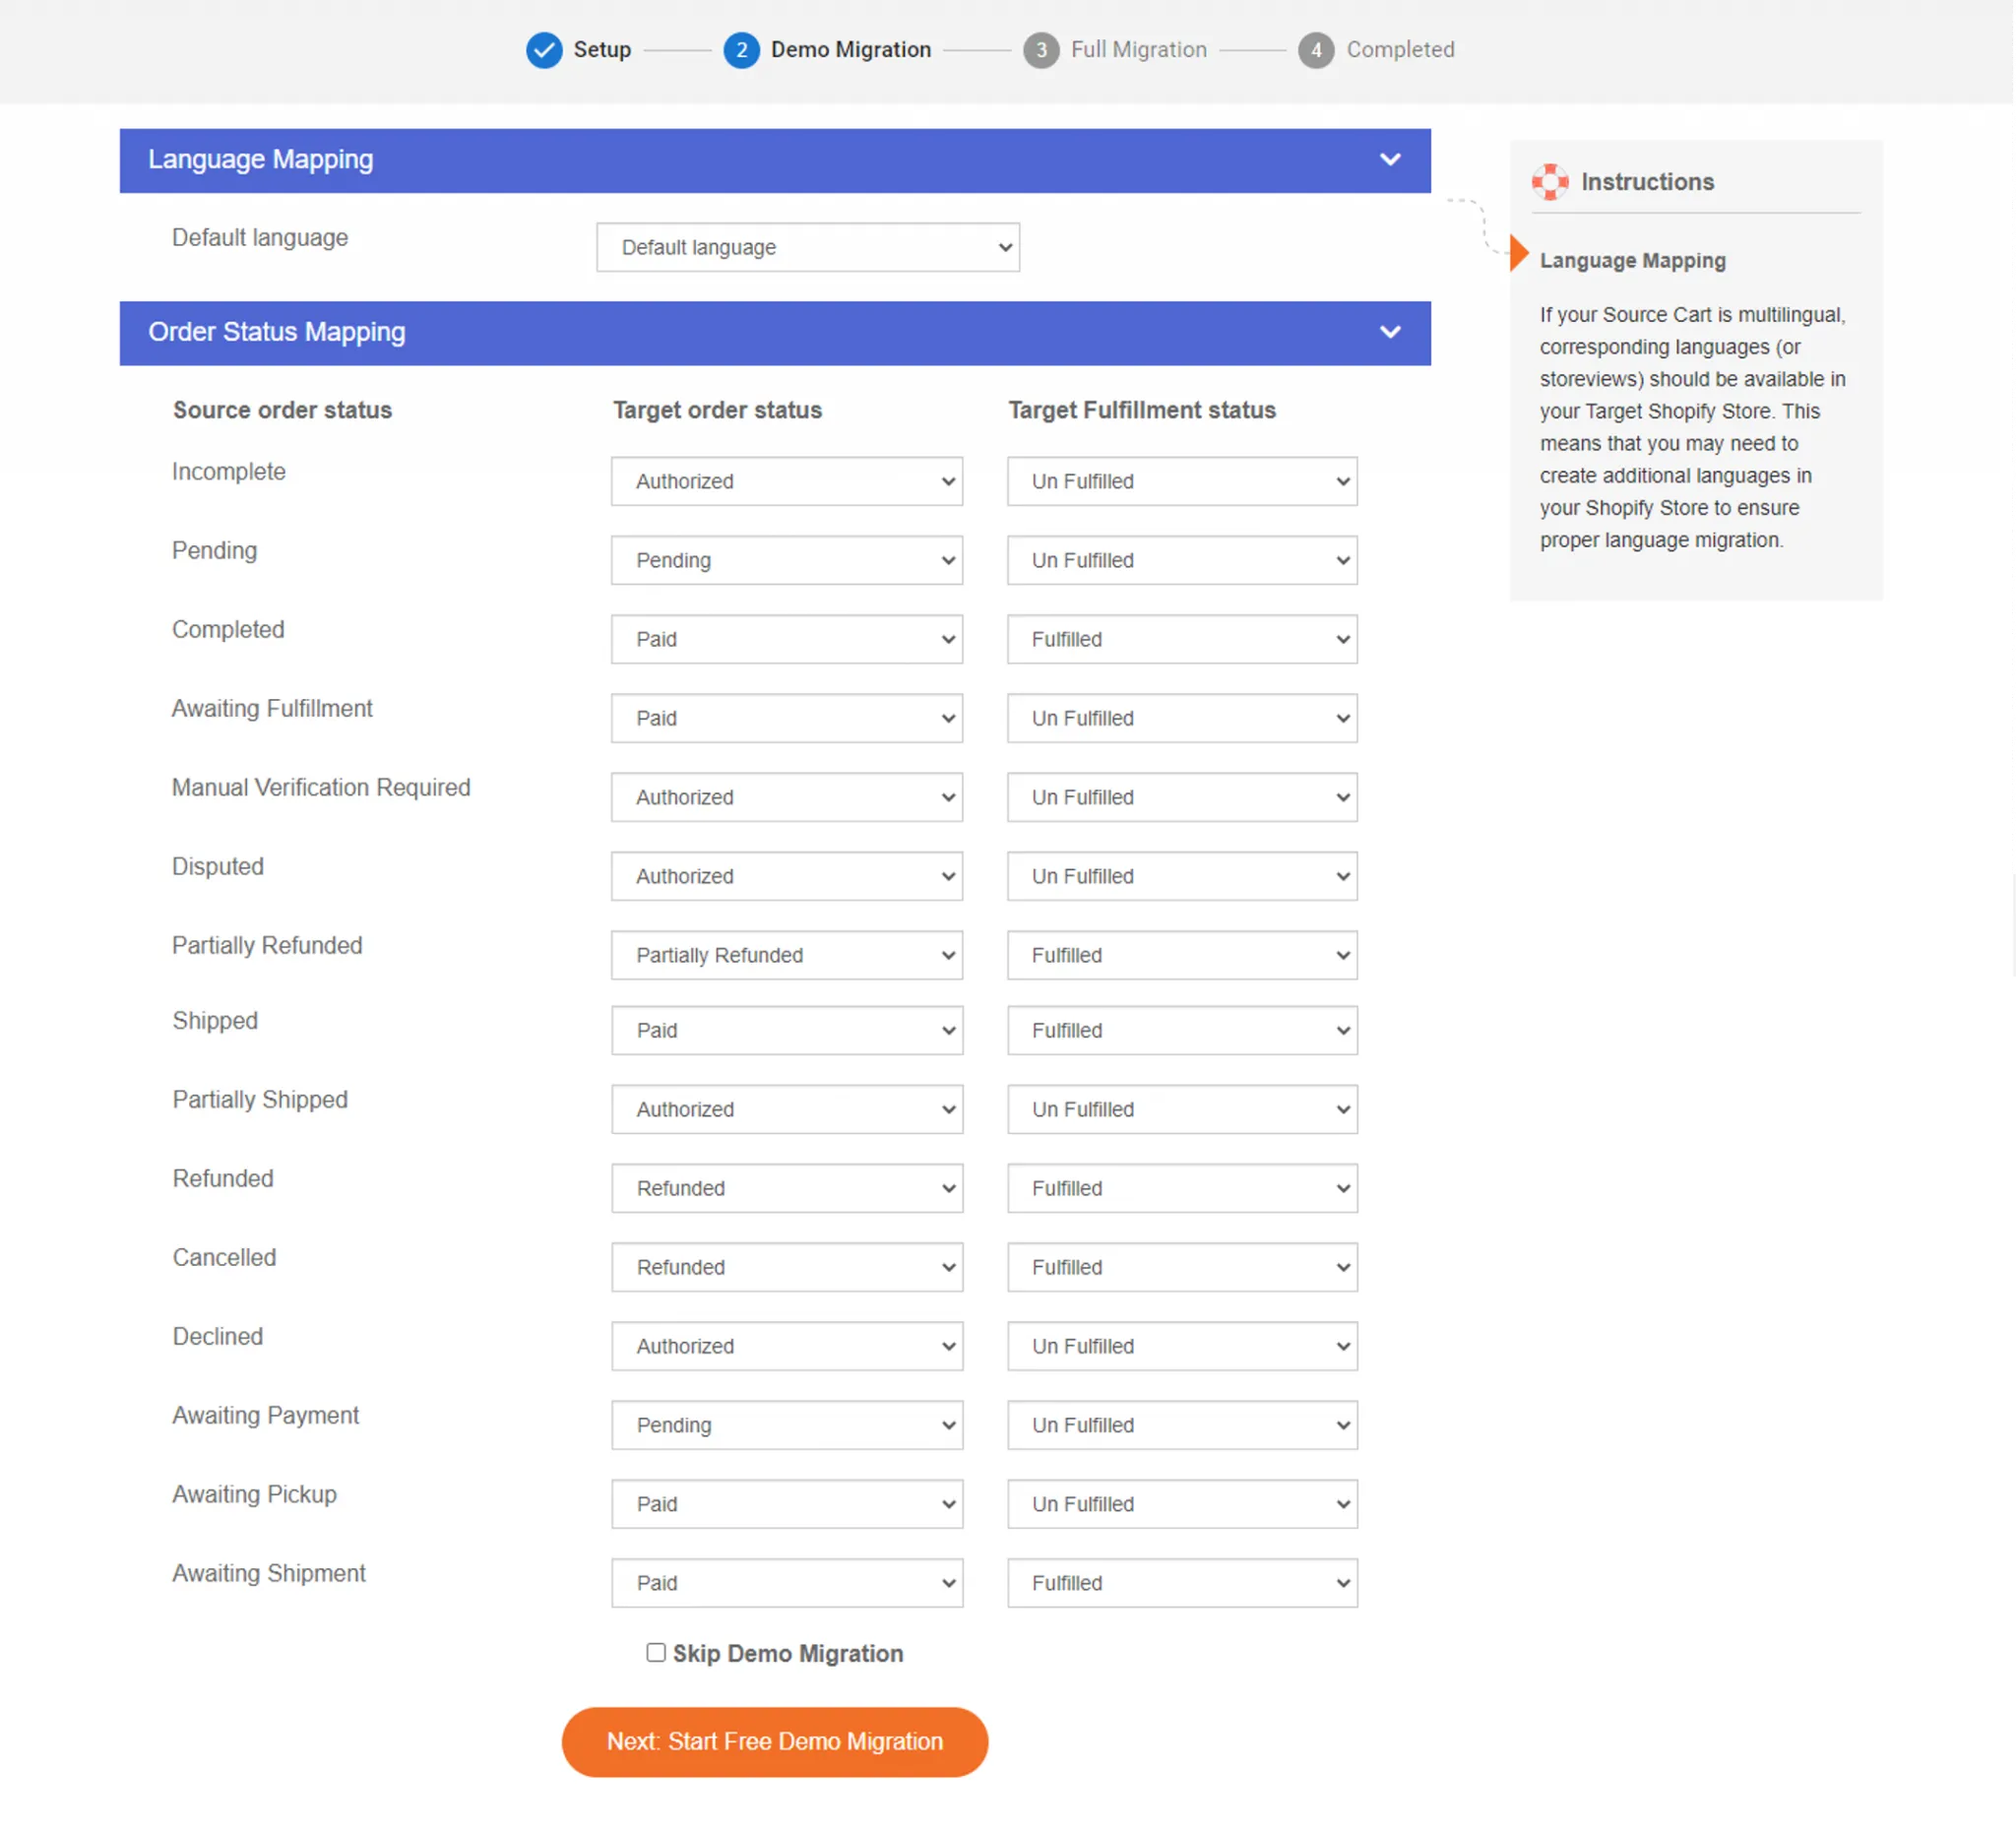The width and height of the screenshot is (2016, 1833).
Task: Click Next Start Free Demo Migration button
Action: [x=775, y=1741]
